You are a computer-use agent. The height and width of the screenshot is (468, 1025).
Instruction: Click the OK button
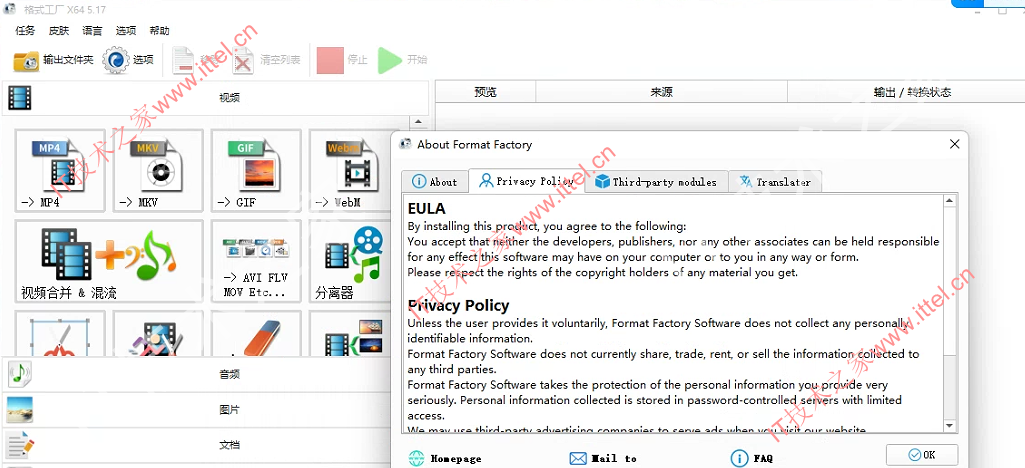(922, 455)
